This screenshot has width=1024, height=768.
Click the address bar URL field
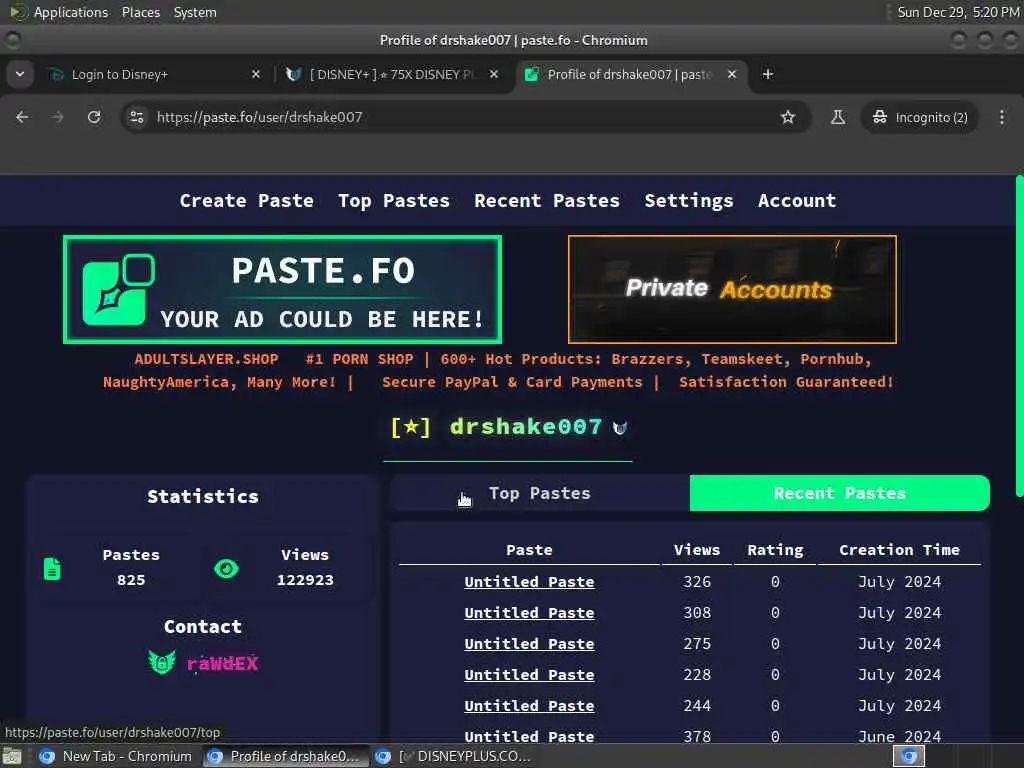tap(457, 117)
